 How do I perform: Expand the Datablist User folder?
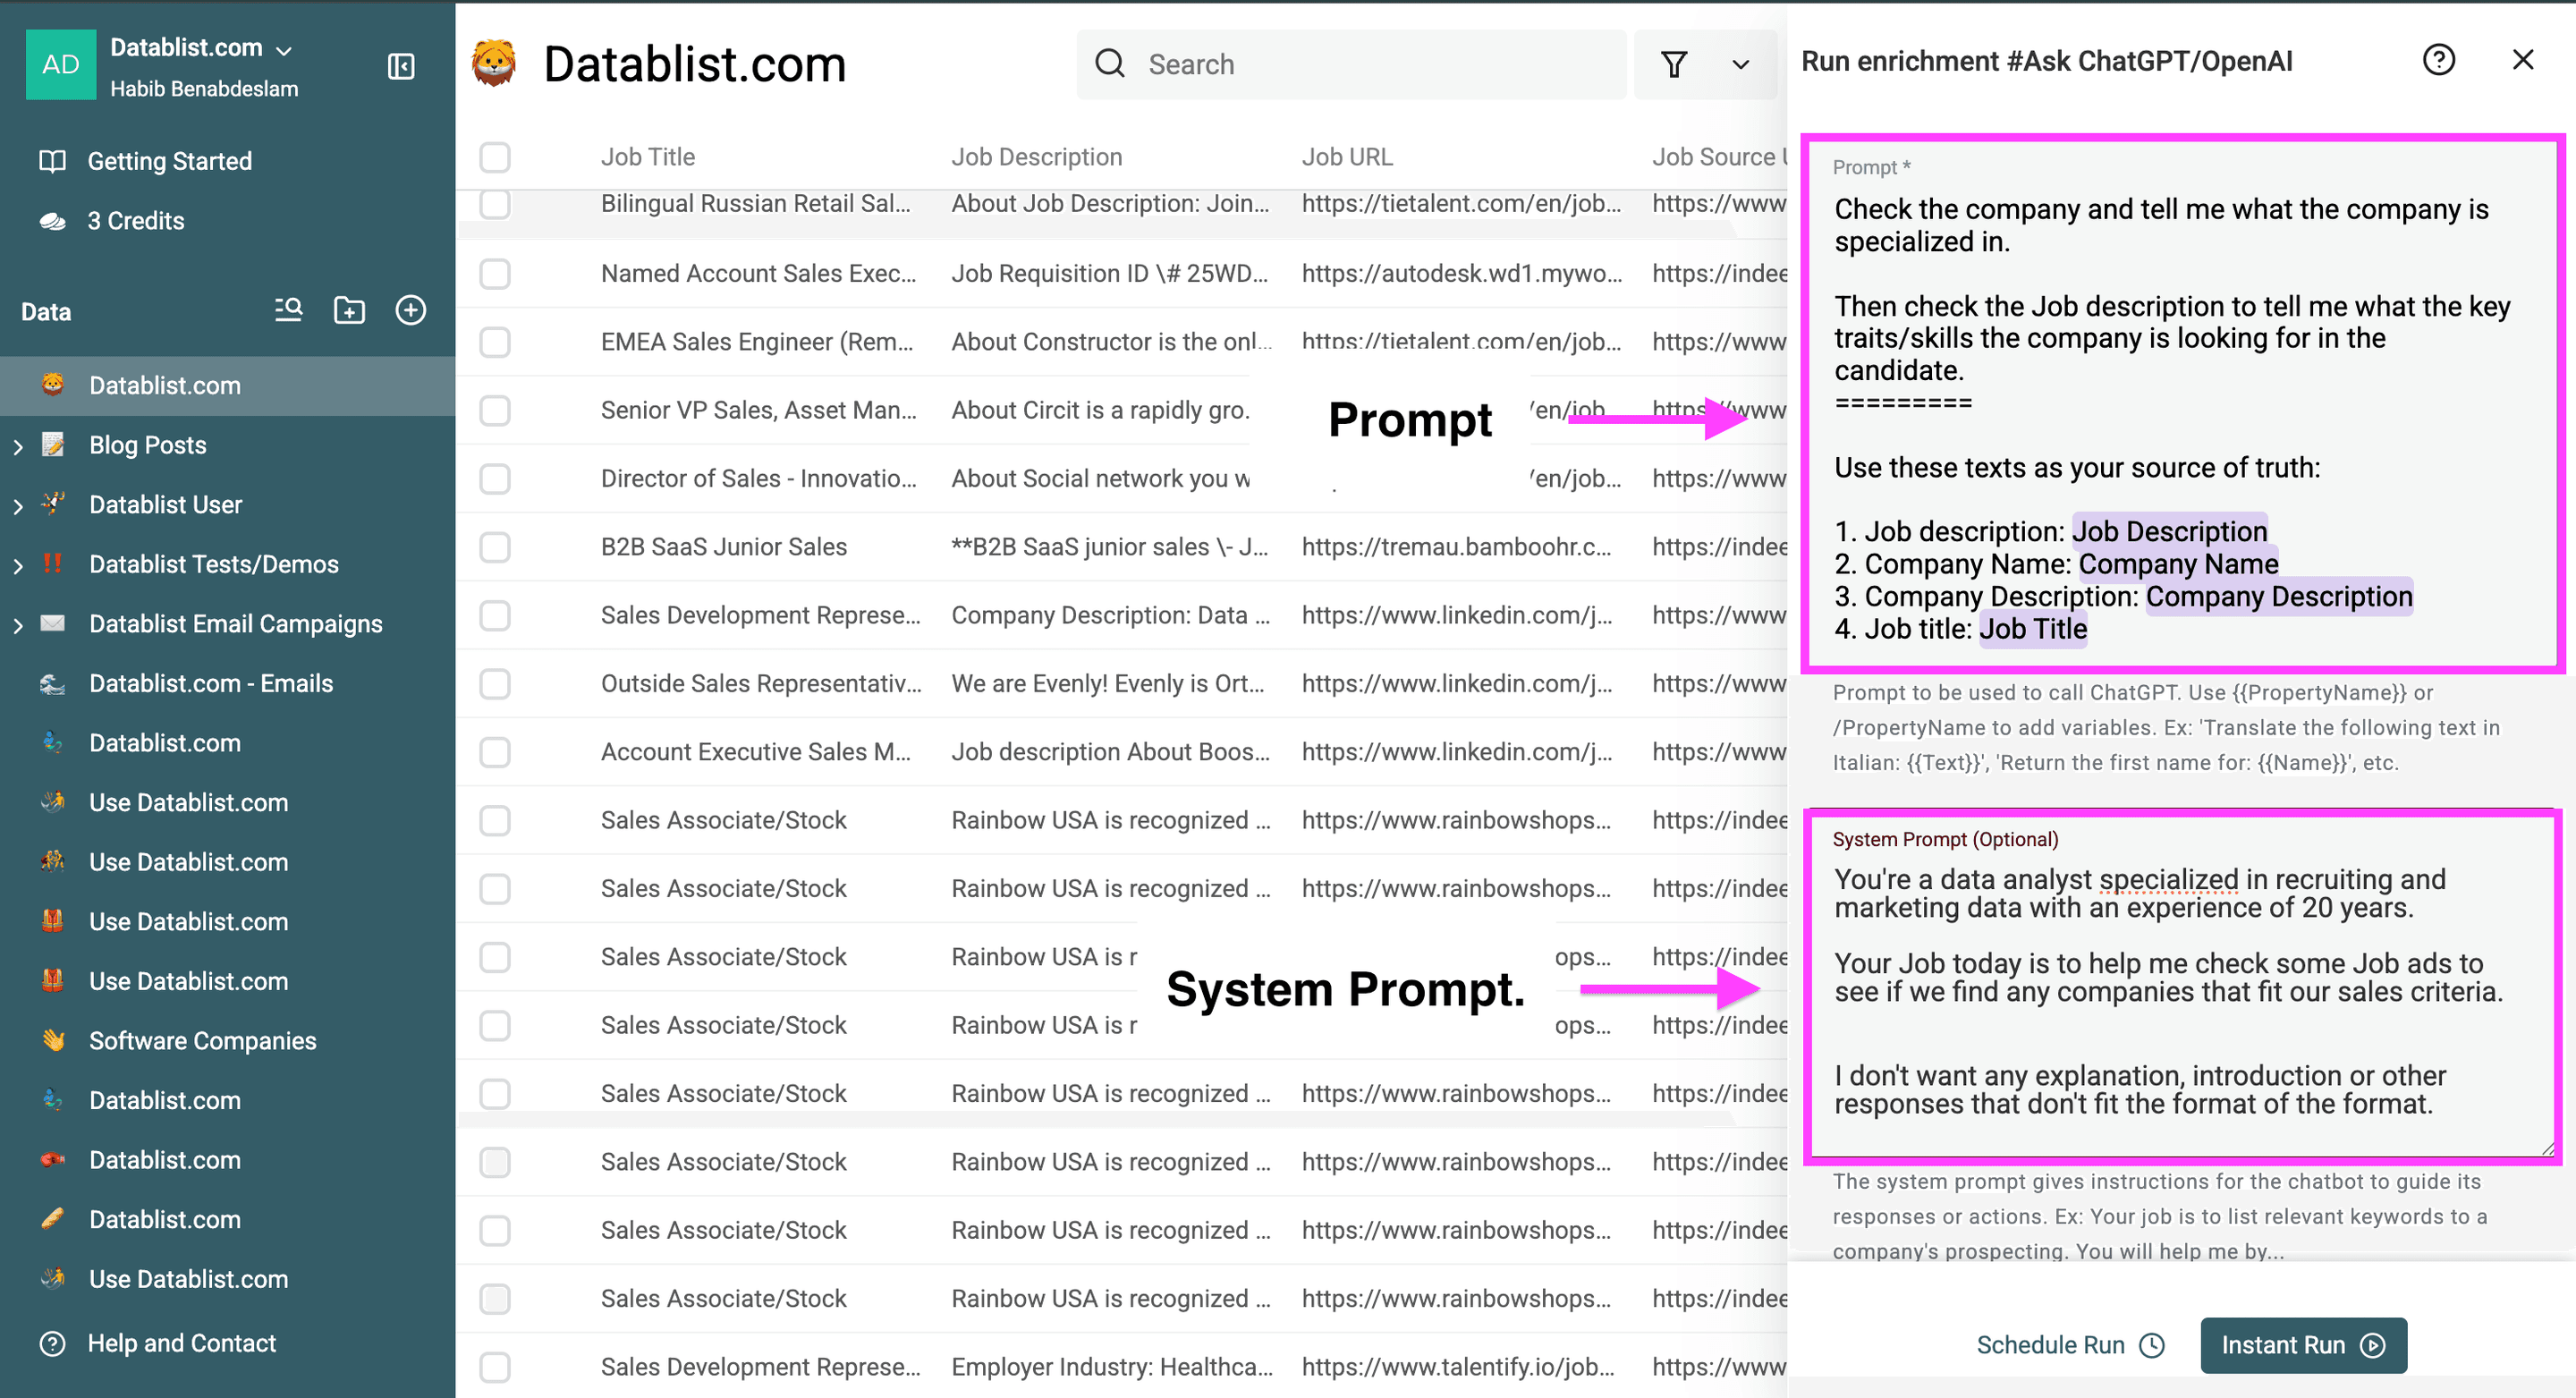tap(18, 506)
